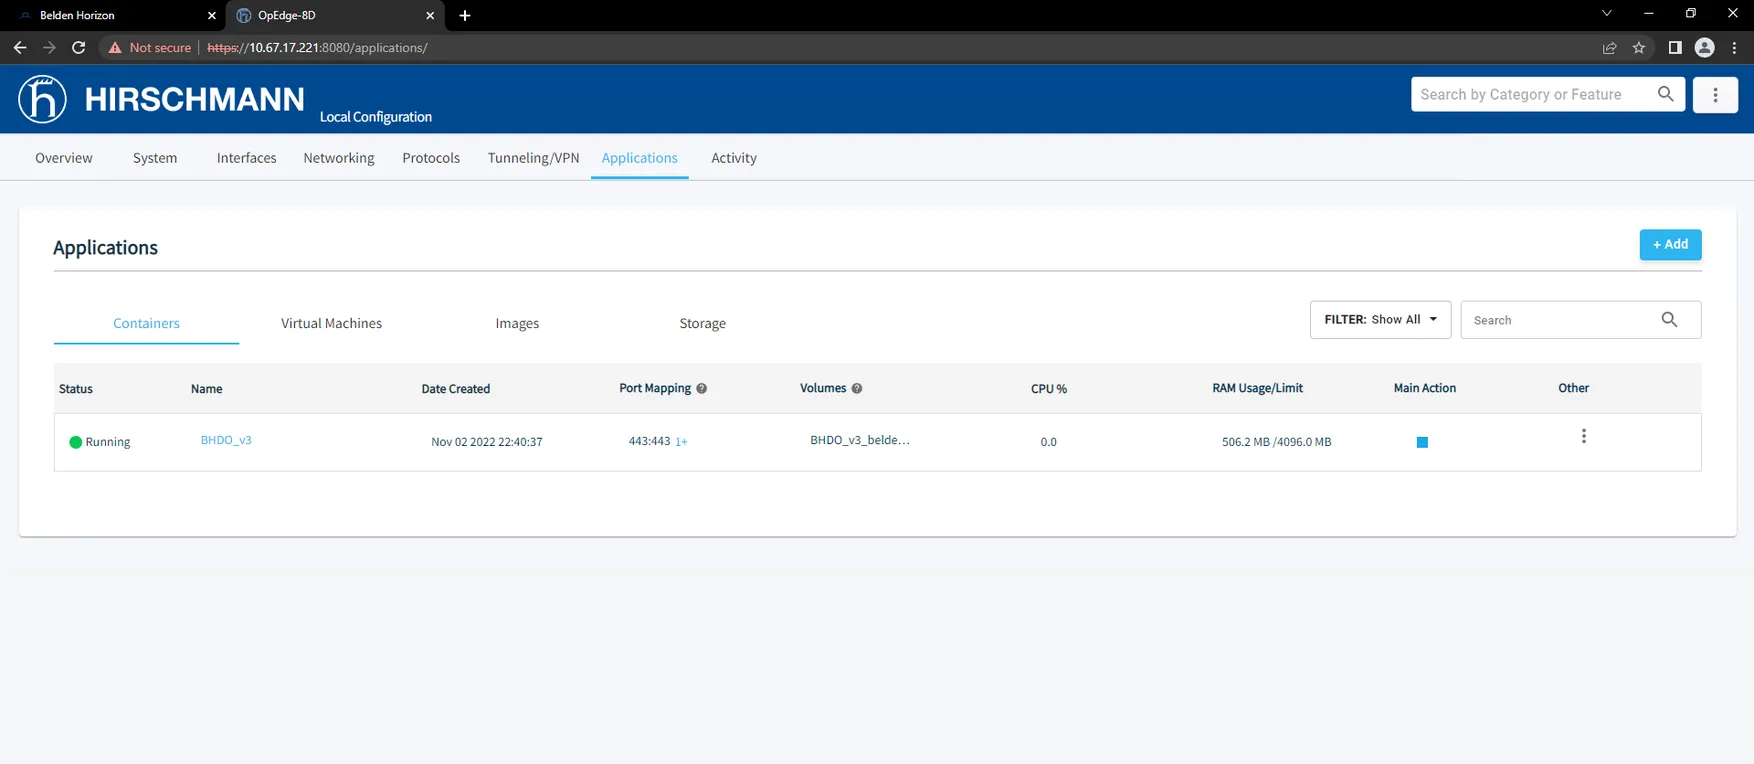Open the browser profile icon
Image resolution: width=1754 pixels, height=764 pixels.
pyautogui.click(x=1705, y=48)
